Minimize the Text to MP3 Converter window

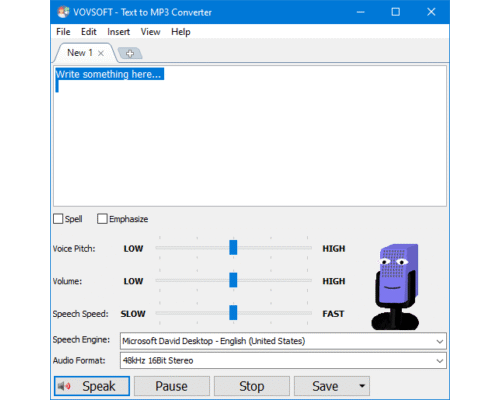click(x=360, y=12)
